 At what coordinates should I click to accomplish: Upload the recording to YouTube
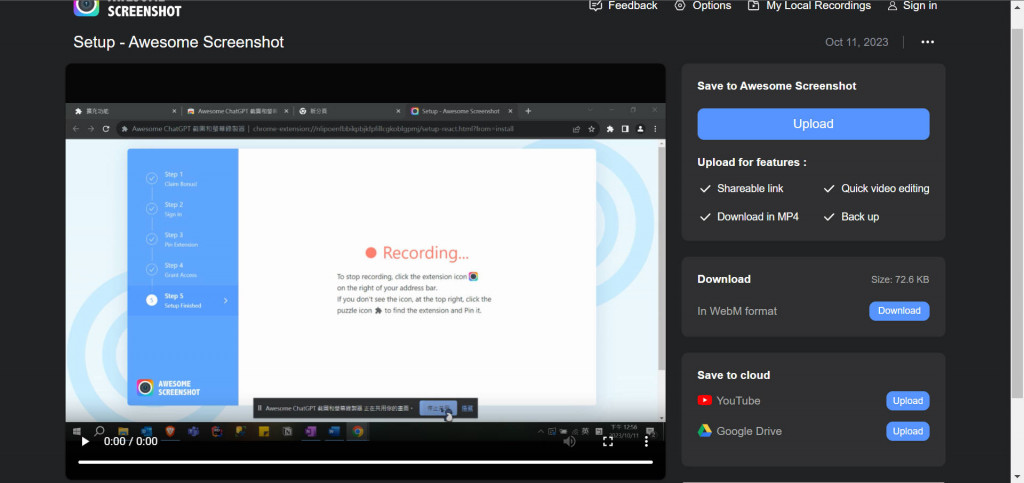point(907,401)
